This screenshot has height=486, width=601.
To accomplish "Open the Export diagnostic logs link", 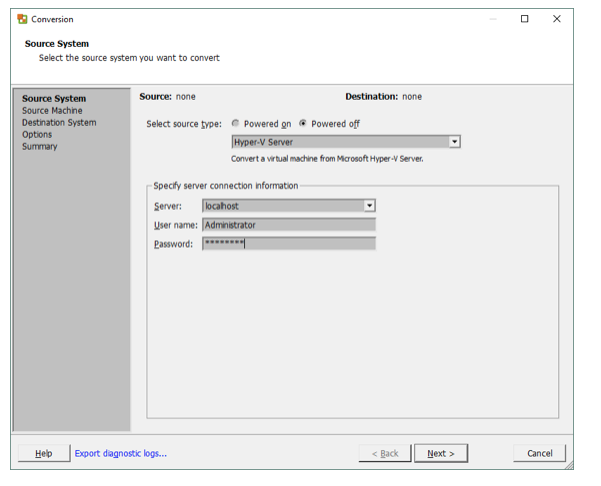I will tap(120, 453).
